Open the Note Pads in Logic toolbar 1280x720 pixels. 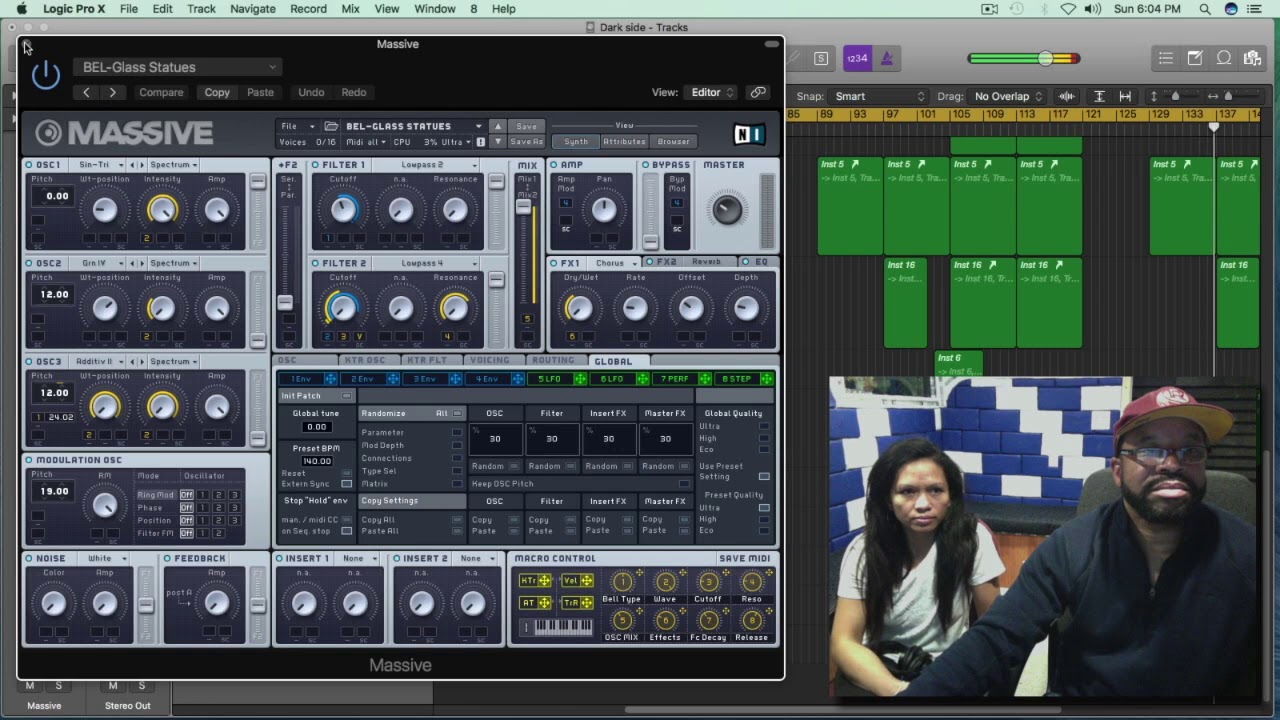pyautogui.click(x=1195, y=58)
